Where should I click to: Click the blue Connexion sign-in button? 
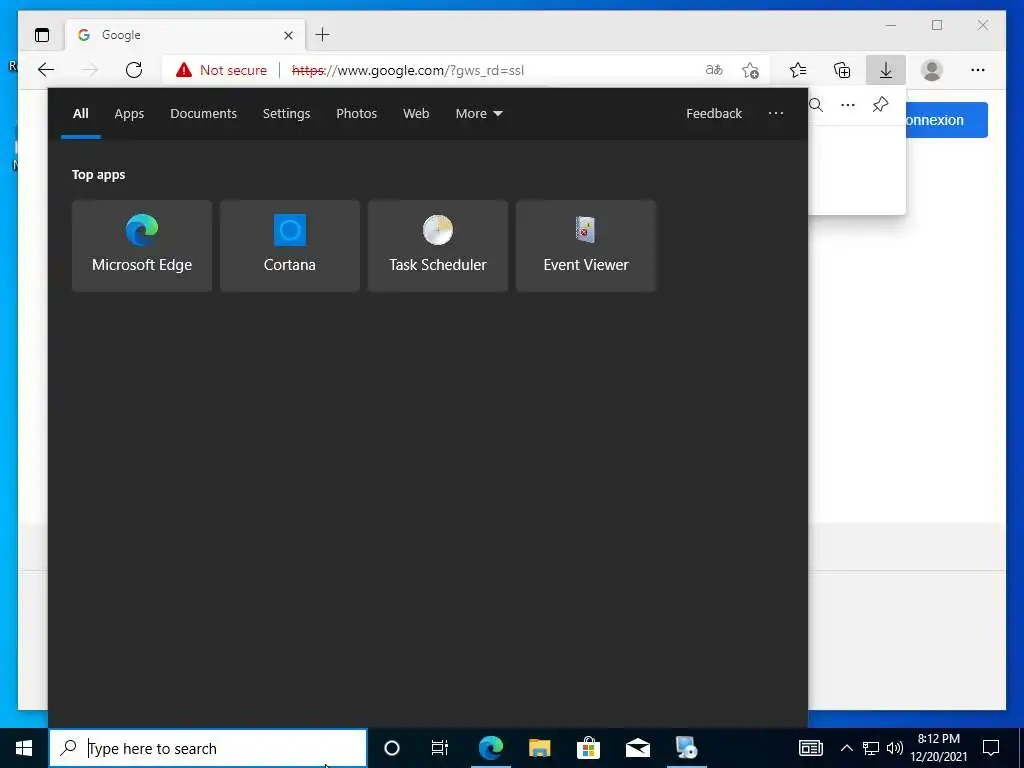tap(946, 120)
